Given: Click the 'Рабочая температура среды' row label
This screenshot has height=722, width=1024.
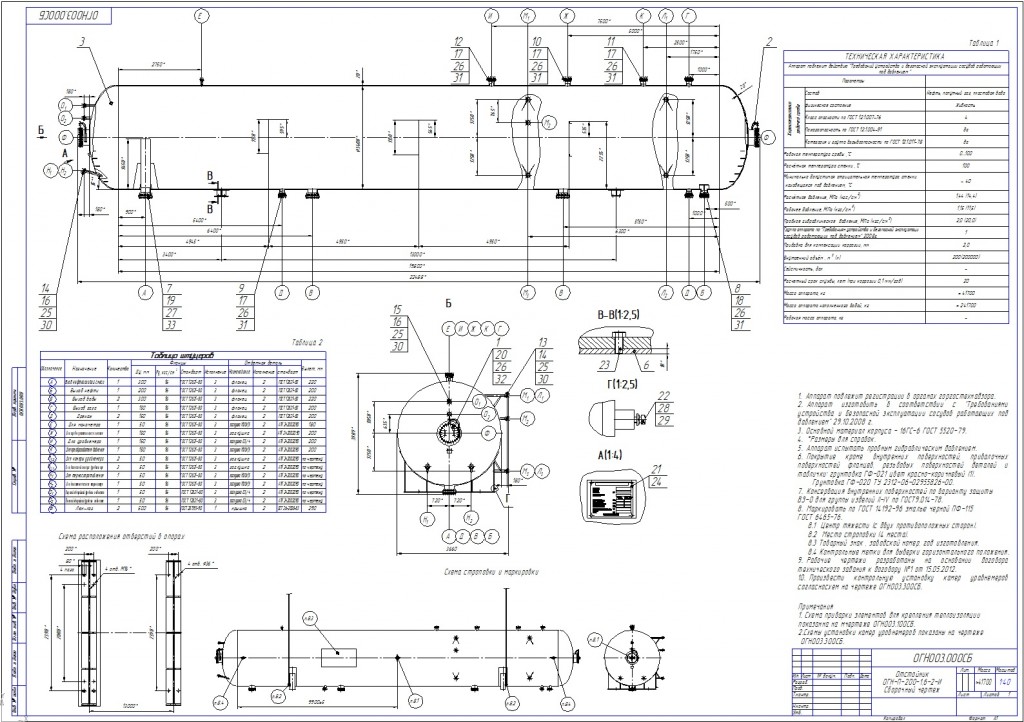Looking at the screenshot, I should [820, 153].
